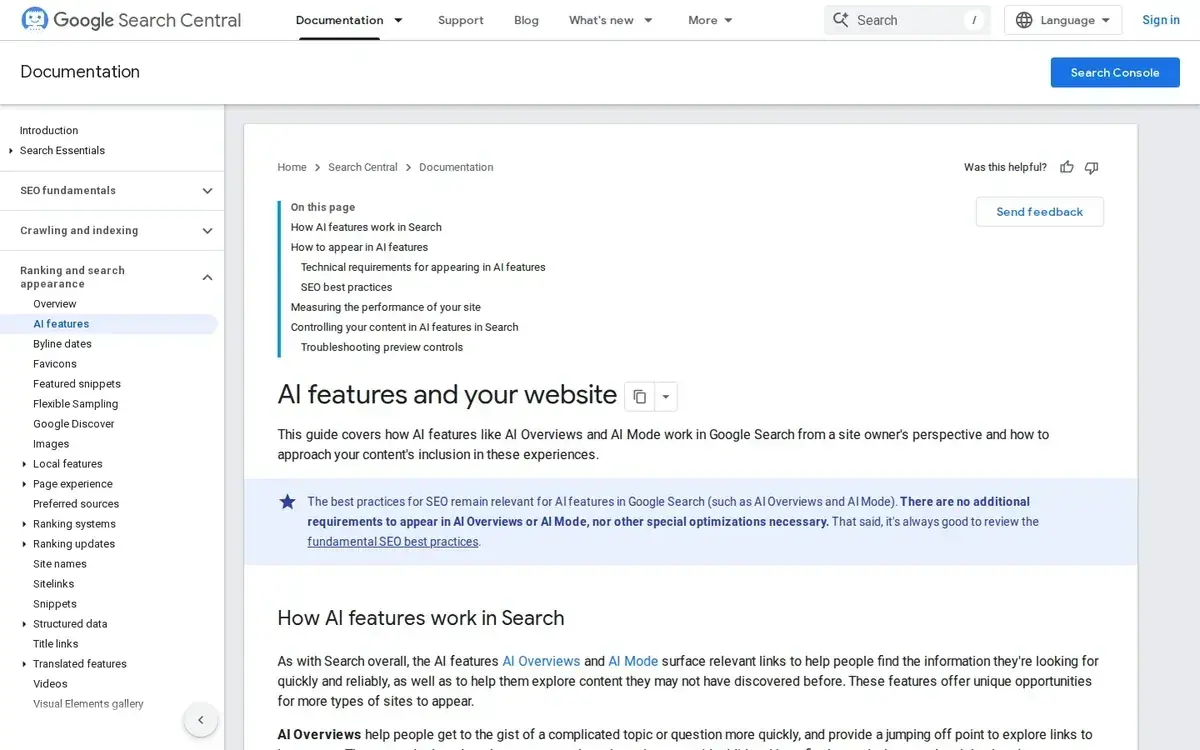Image resolution: width=1200 pixels, height=750 pixels.
Task: Click the search sparkle icon
Action: coord(840,20)
